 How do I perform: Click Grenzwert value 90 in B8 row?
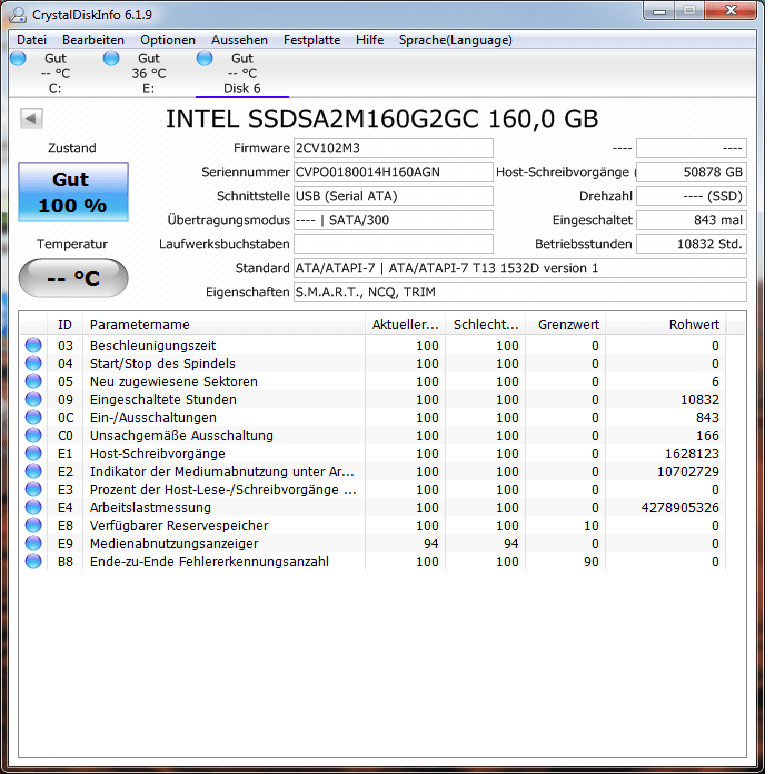(591, 562)
